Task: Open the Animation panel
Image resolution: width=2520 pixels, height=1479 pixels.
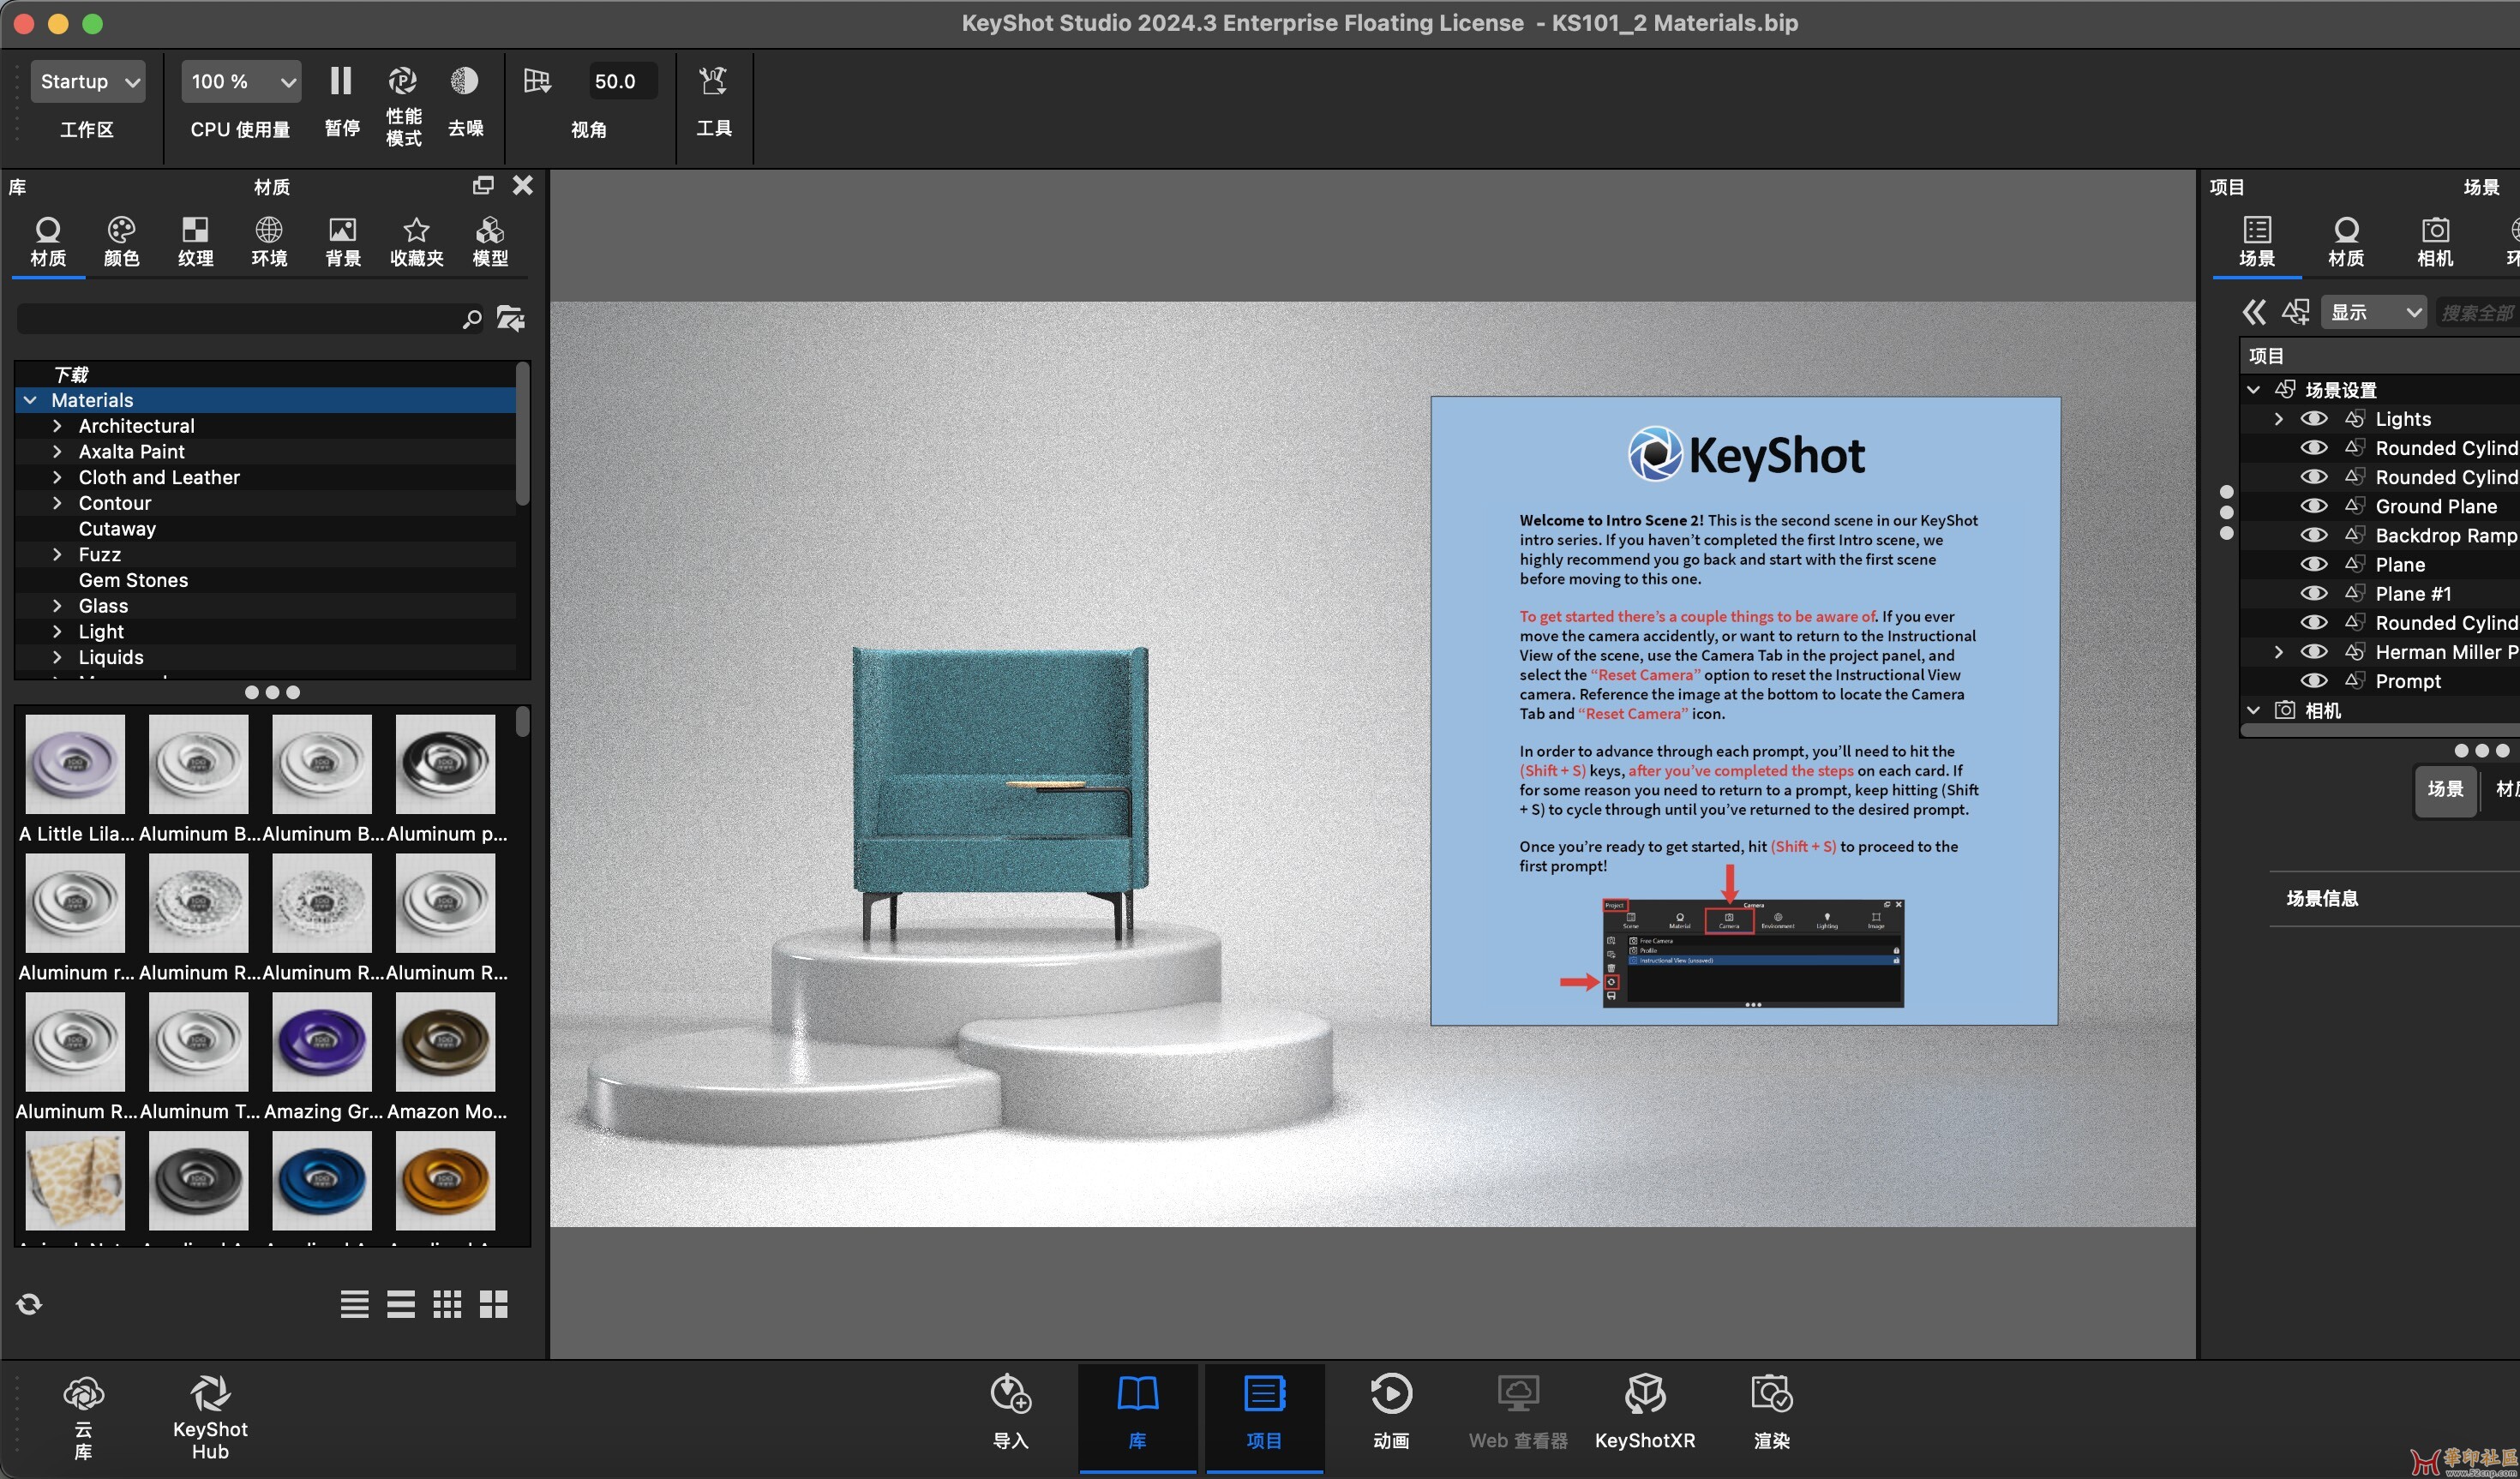Action: pos(1391,1411)
